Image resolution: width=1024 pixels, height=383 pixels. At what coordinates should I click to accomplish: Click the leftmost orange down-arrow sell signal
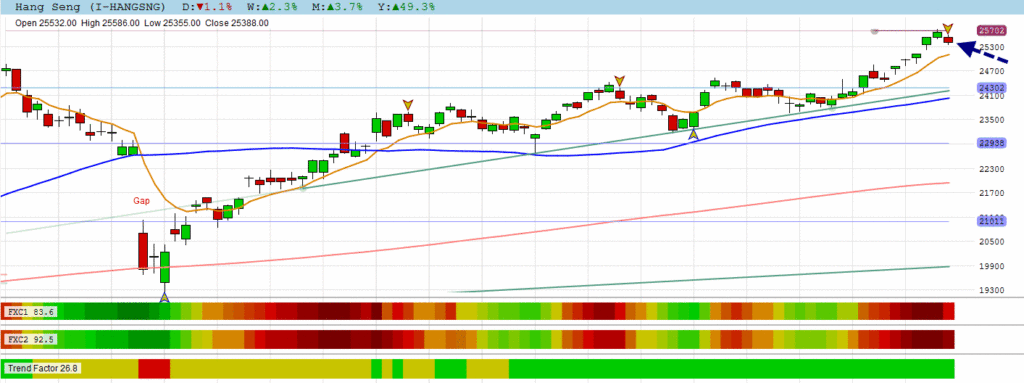(408, 105)
